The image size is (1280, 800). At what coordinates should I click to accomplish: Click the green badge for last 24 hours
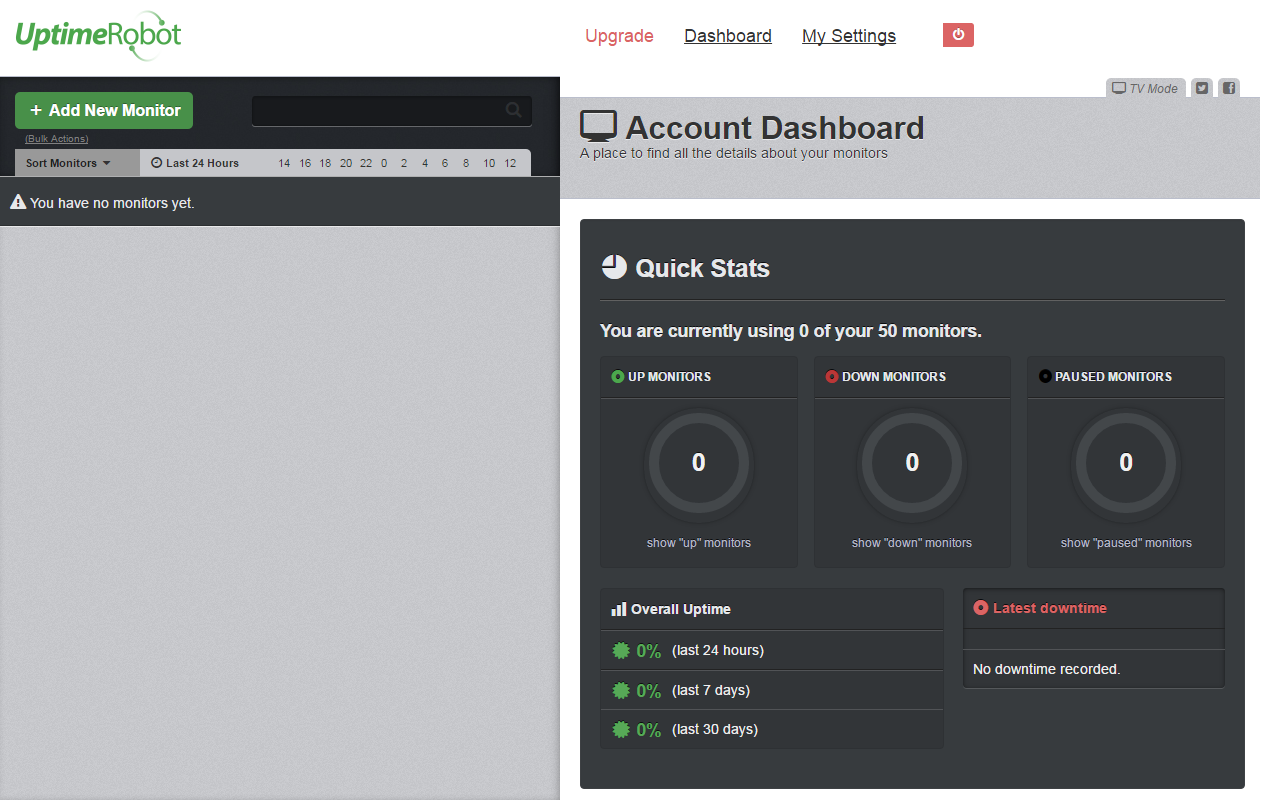pyautogui.click(x=621, y=650)
